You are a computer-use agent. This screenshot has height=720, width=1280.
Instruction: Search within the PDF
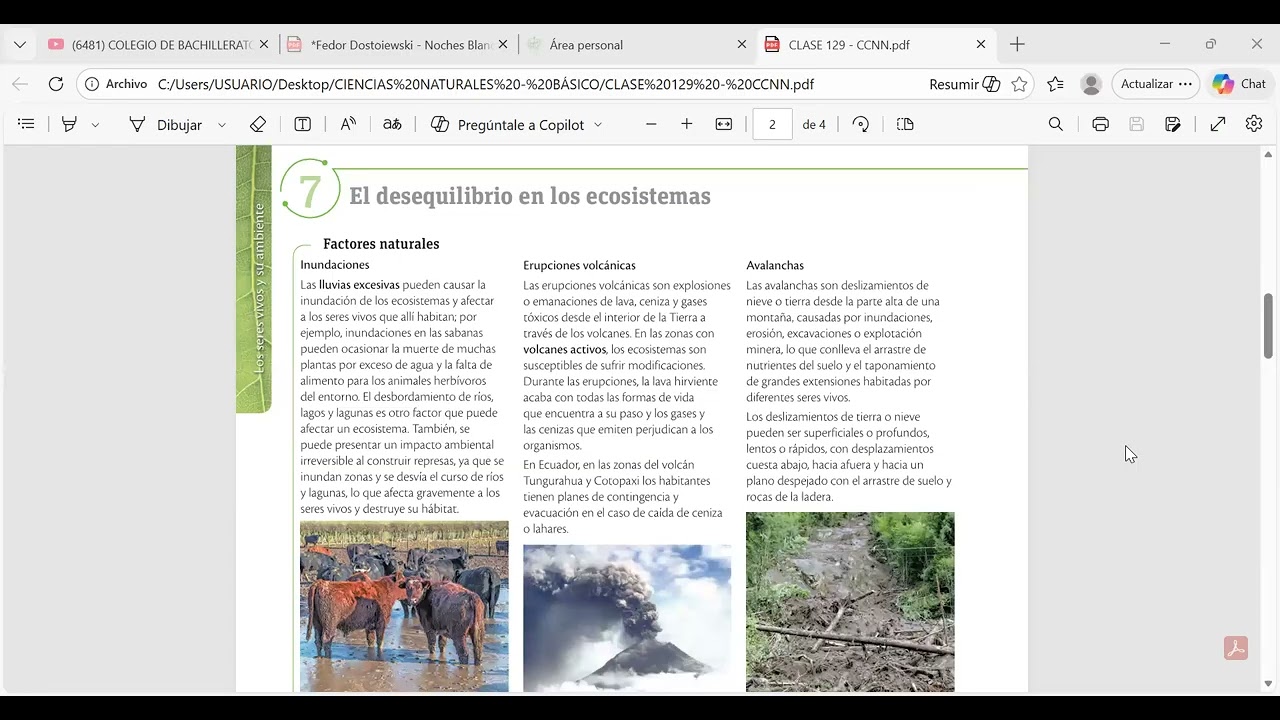[1056, 124]
